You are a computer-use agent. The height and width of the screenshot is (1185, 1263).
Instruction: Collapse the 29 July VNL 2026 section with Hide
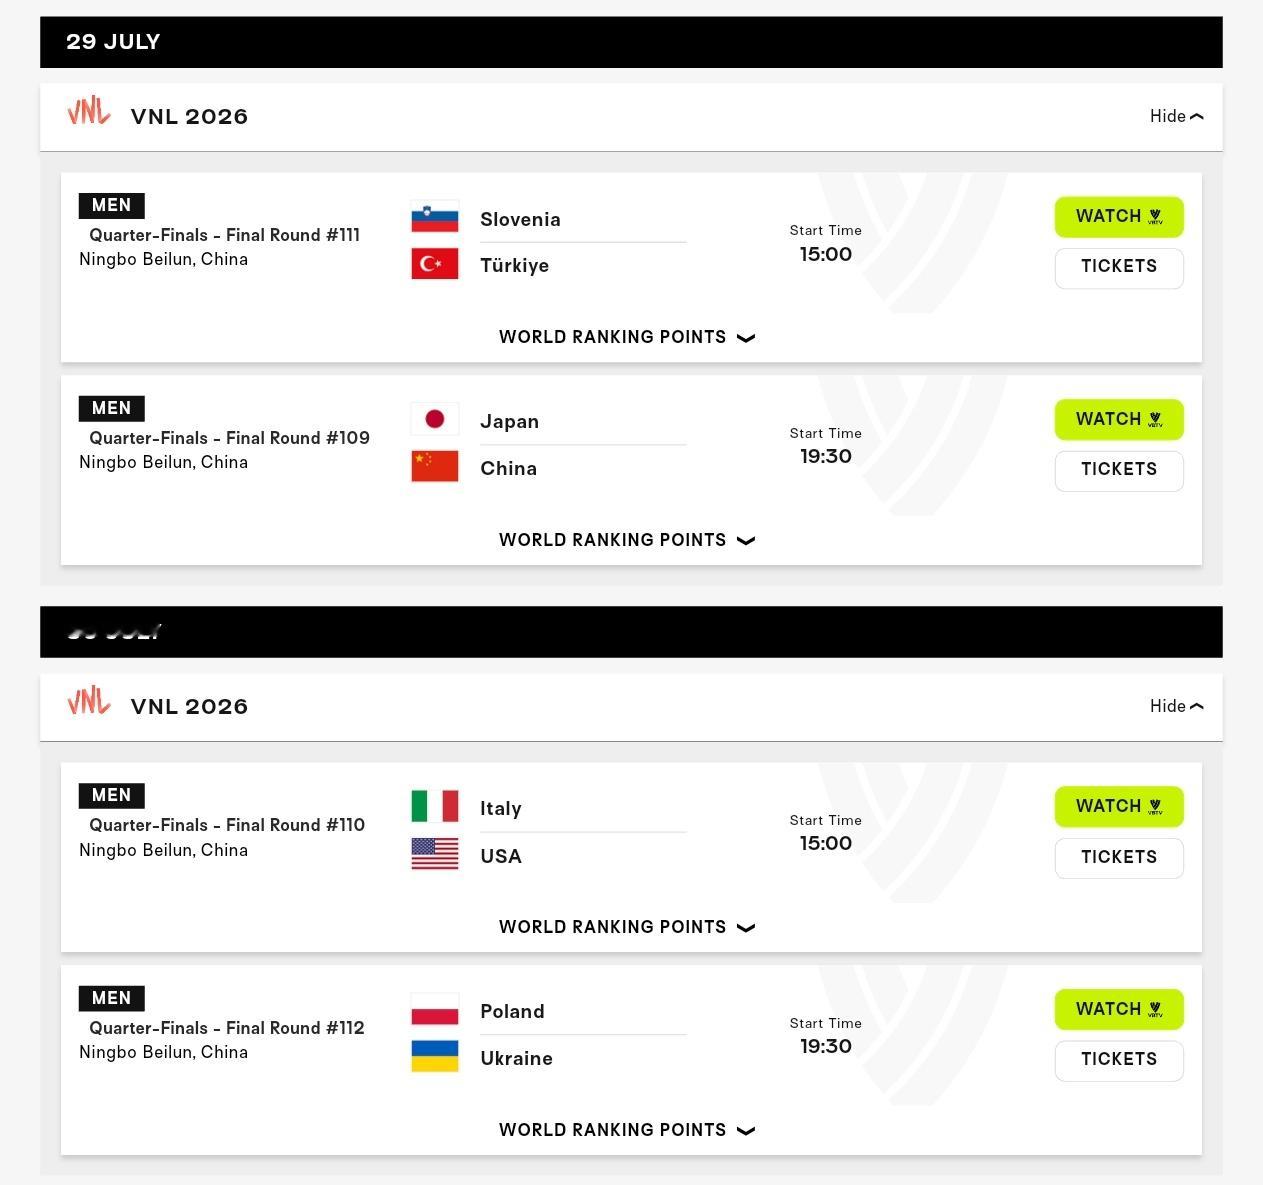pos(1176,116)
